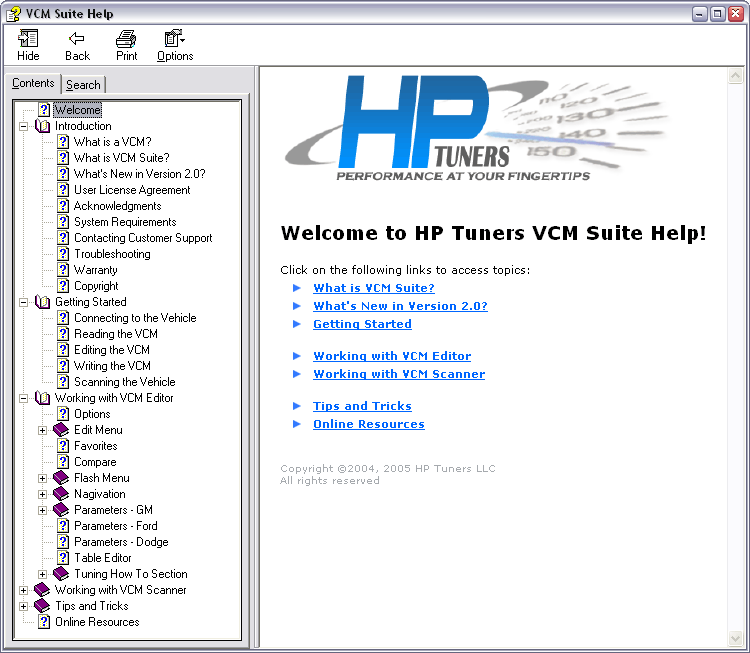Expand the Flash Menu node

(x=42, y=478)
